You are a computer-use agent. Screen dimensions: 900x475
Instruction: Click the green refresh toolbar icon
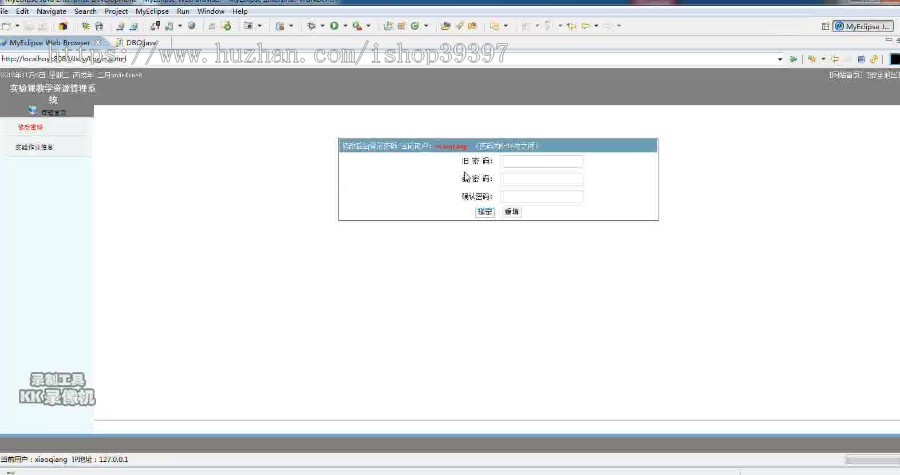point(226,26)
